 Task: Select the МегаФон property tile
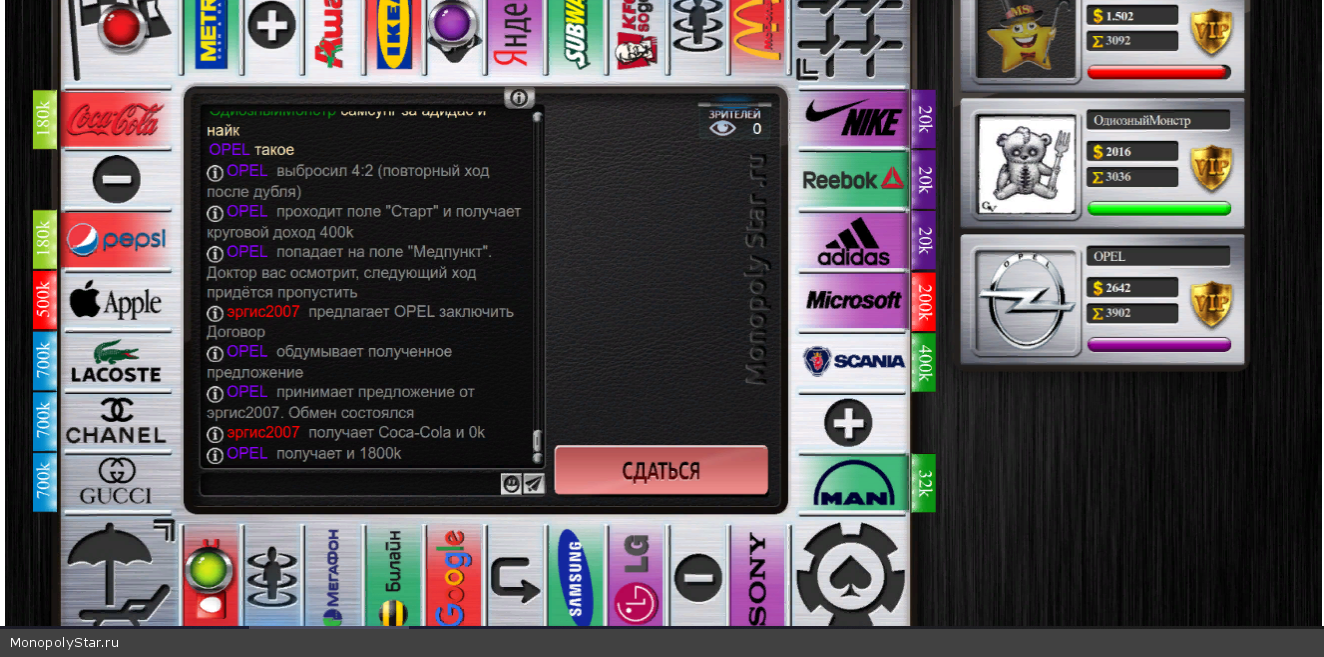tap(332, 576)
